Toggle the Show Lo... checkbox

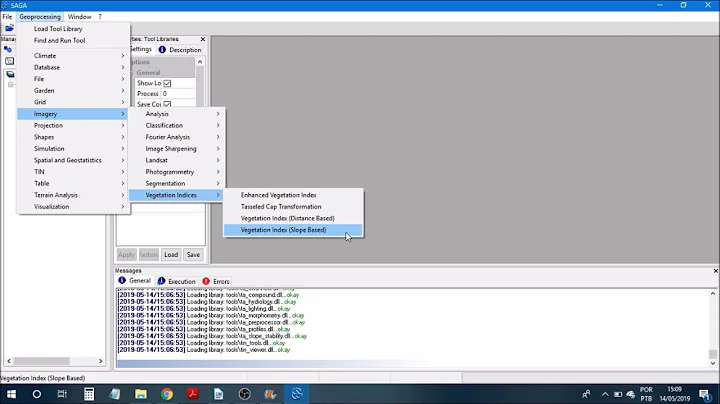pos(167,83)
